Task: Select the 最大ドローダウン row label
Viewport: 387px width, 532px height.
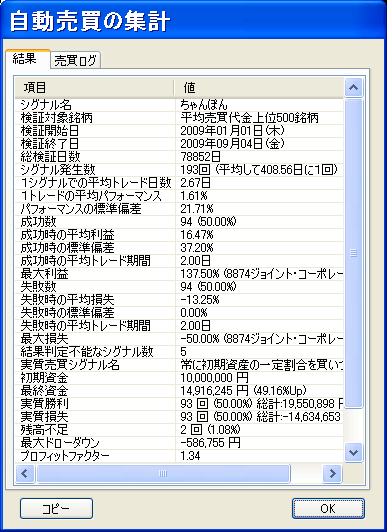Action: coord(60,443)
